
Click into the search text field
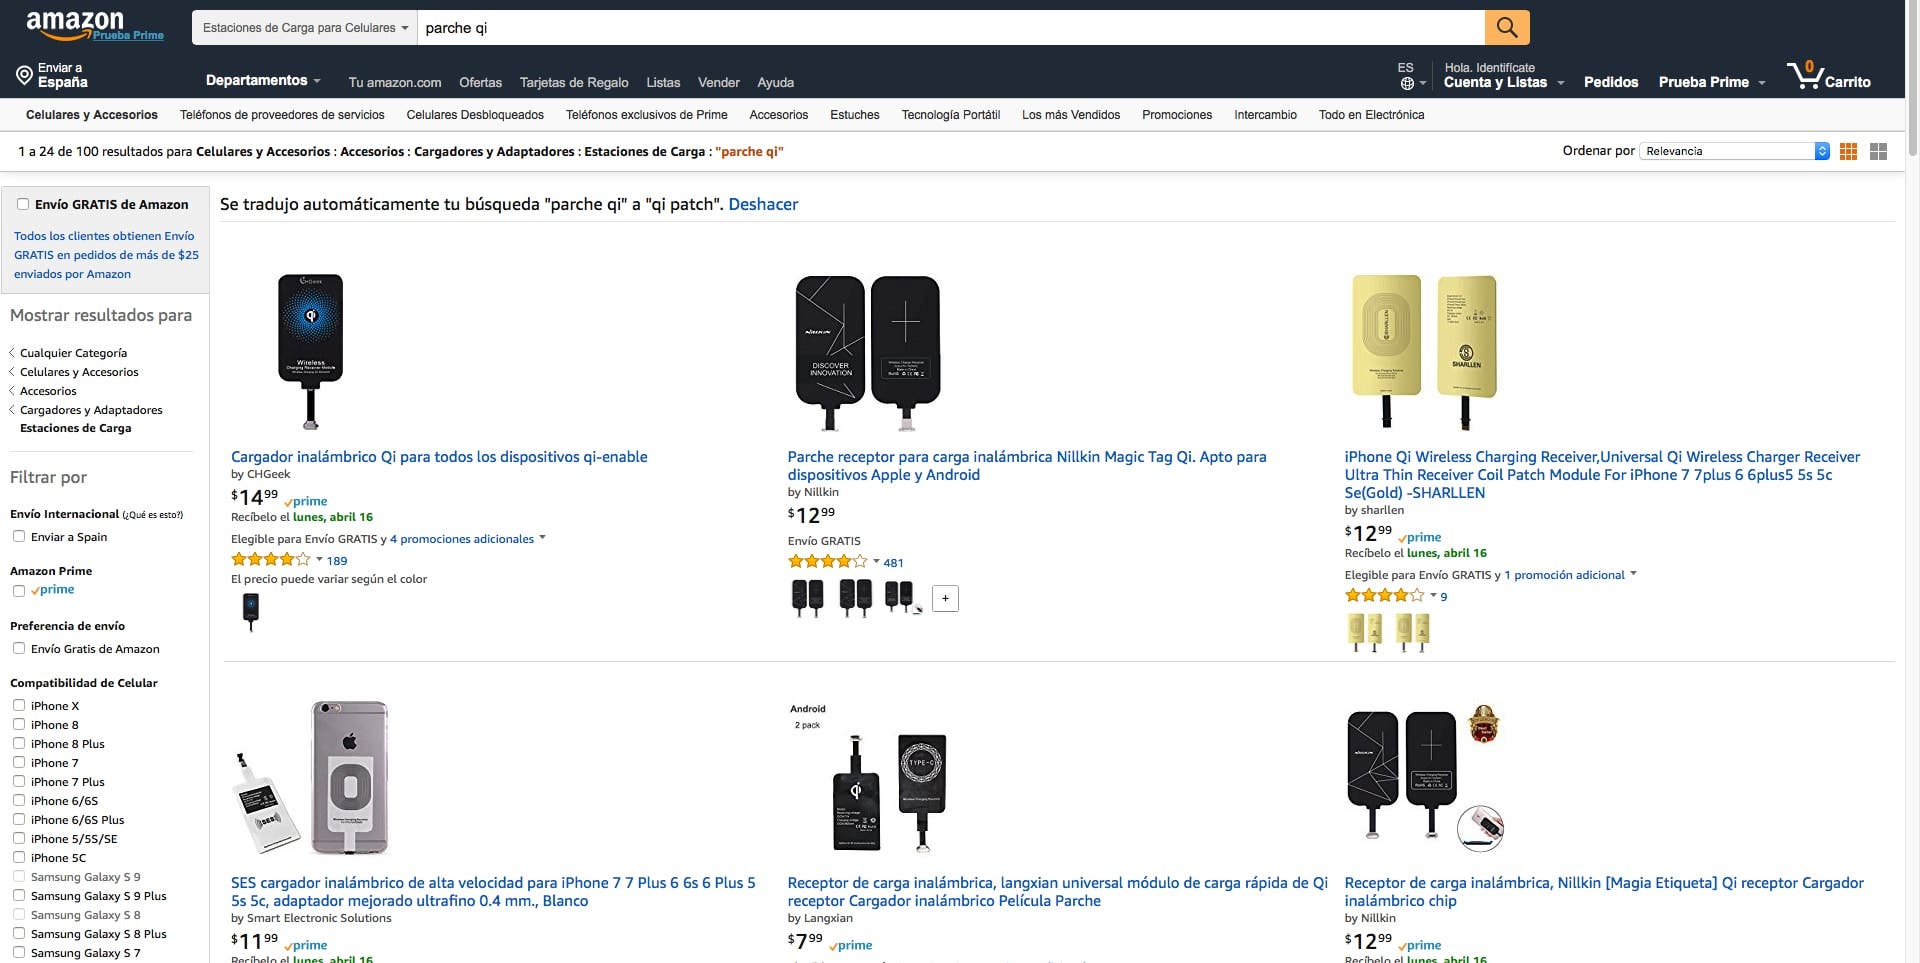click(950, 28)
